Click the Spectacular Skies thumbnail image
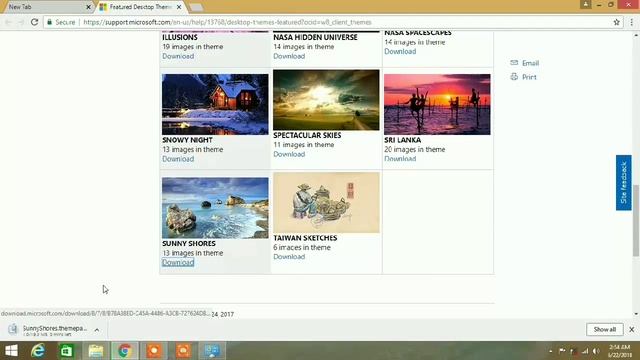 [x=326, y=100]
